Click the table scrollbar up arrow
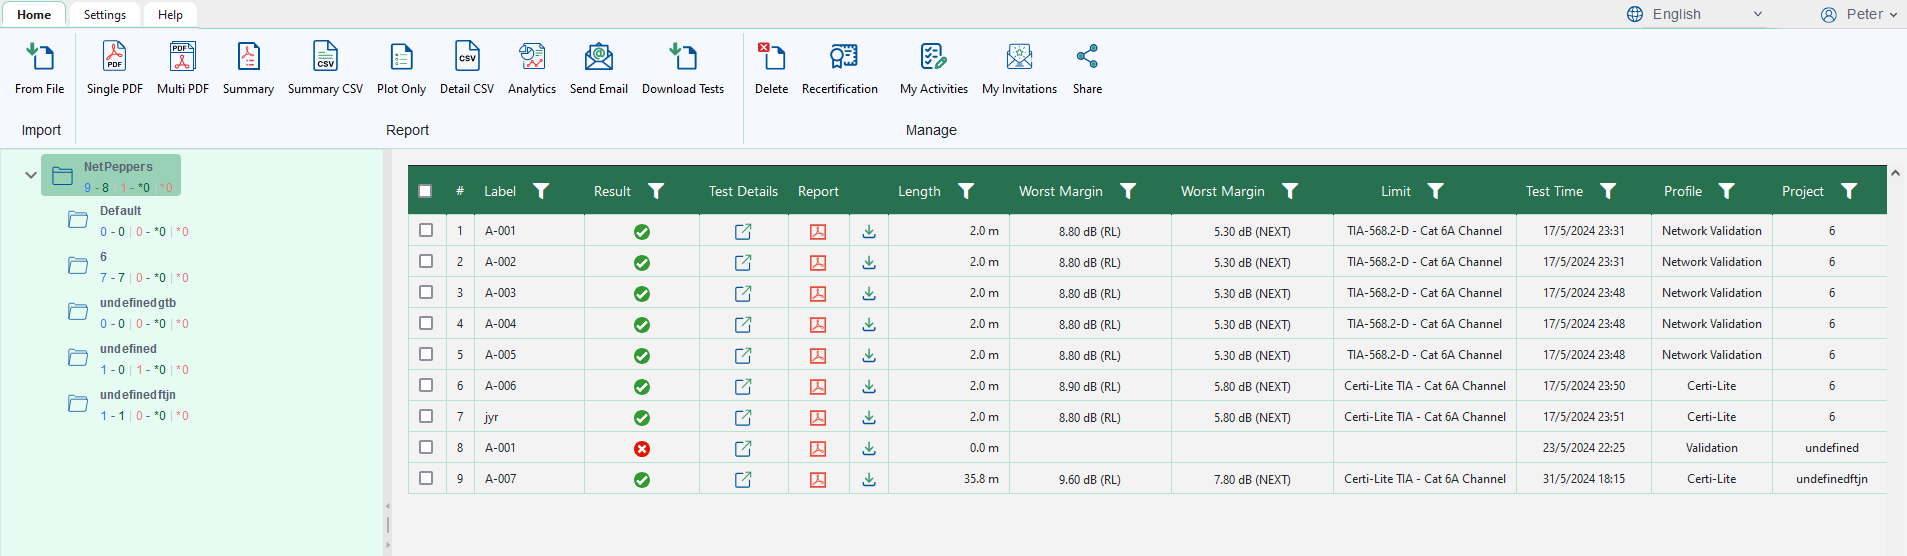This screenshot has width=1907, height=556. click(x=1895, y=173)
